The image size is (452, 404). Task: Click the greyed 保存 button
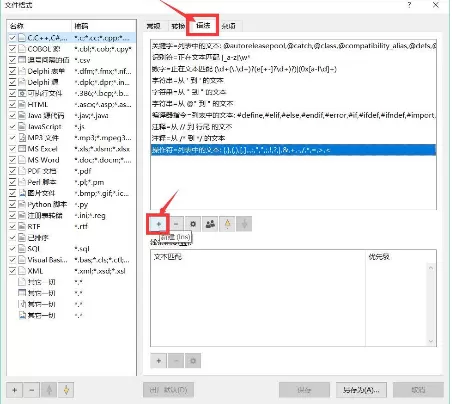304,390
